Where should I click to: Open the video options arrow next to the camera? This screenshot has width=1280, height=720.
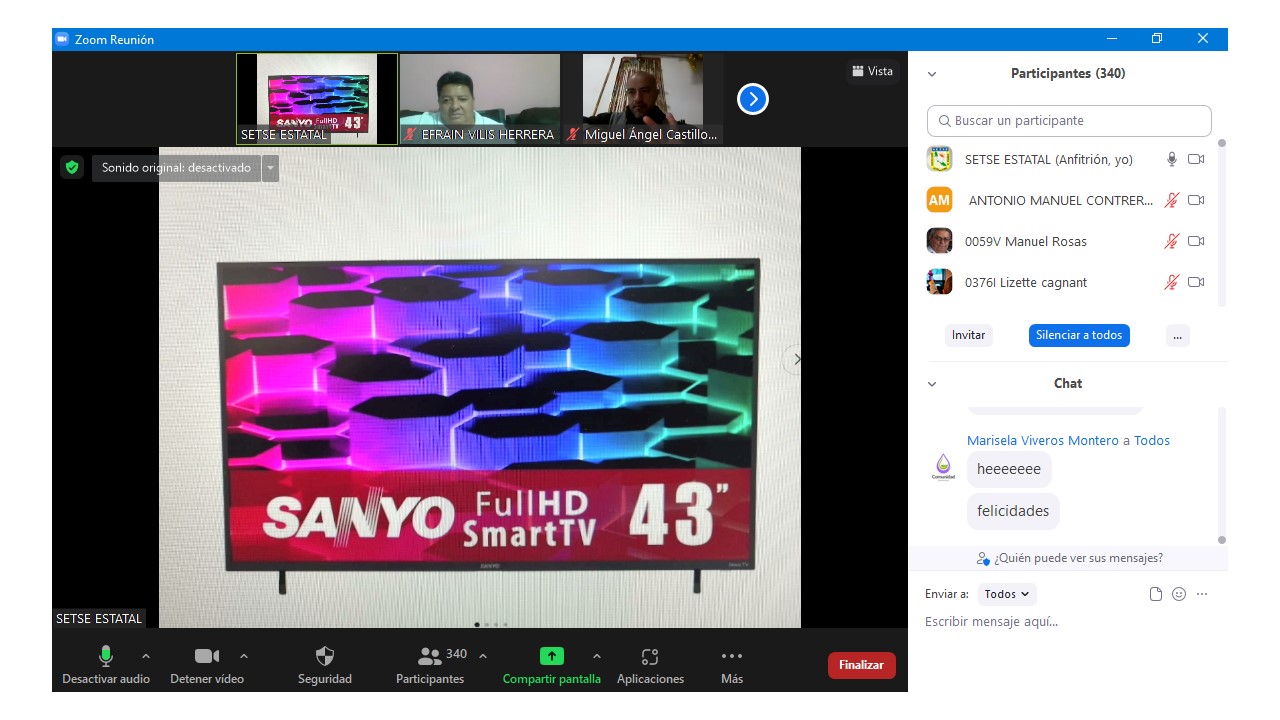pos(244,656)
